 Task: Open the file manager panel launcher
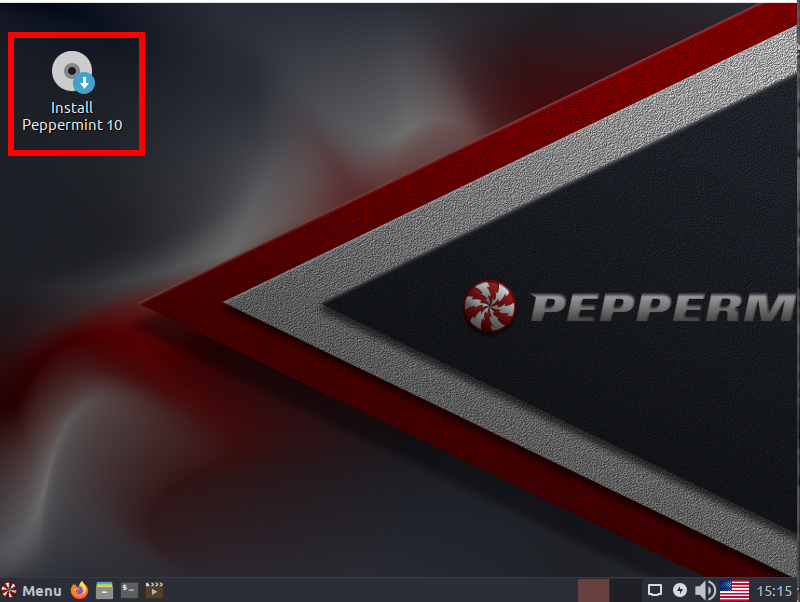105,590
